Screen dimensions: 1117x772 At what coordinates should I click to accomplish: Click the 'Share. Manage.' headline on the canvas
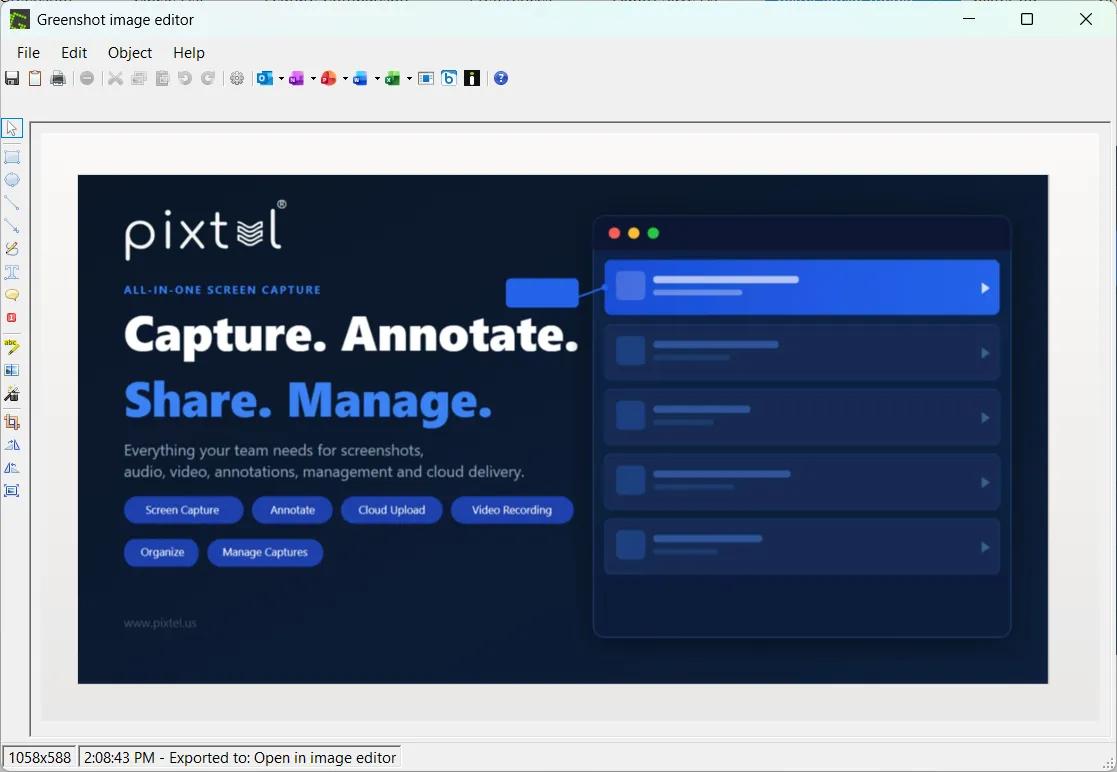point(308,402)
